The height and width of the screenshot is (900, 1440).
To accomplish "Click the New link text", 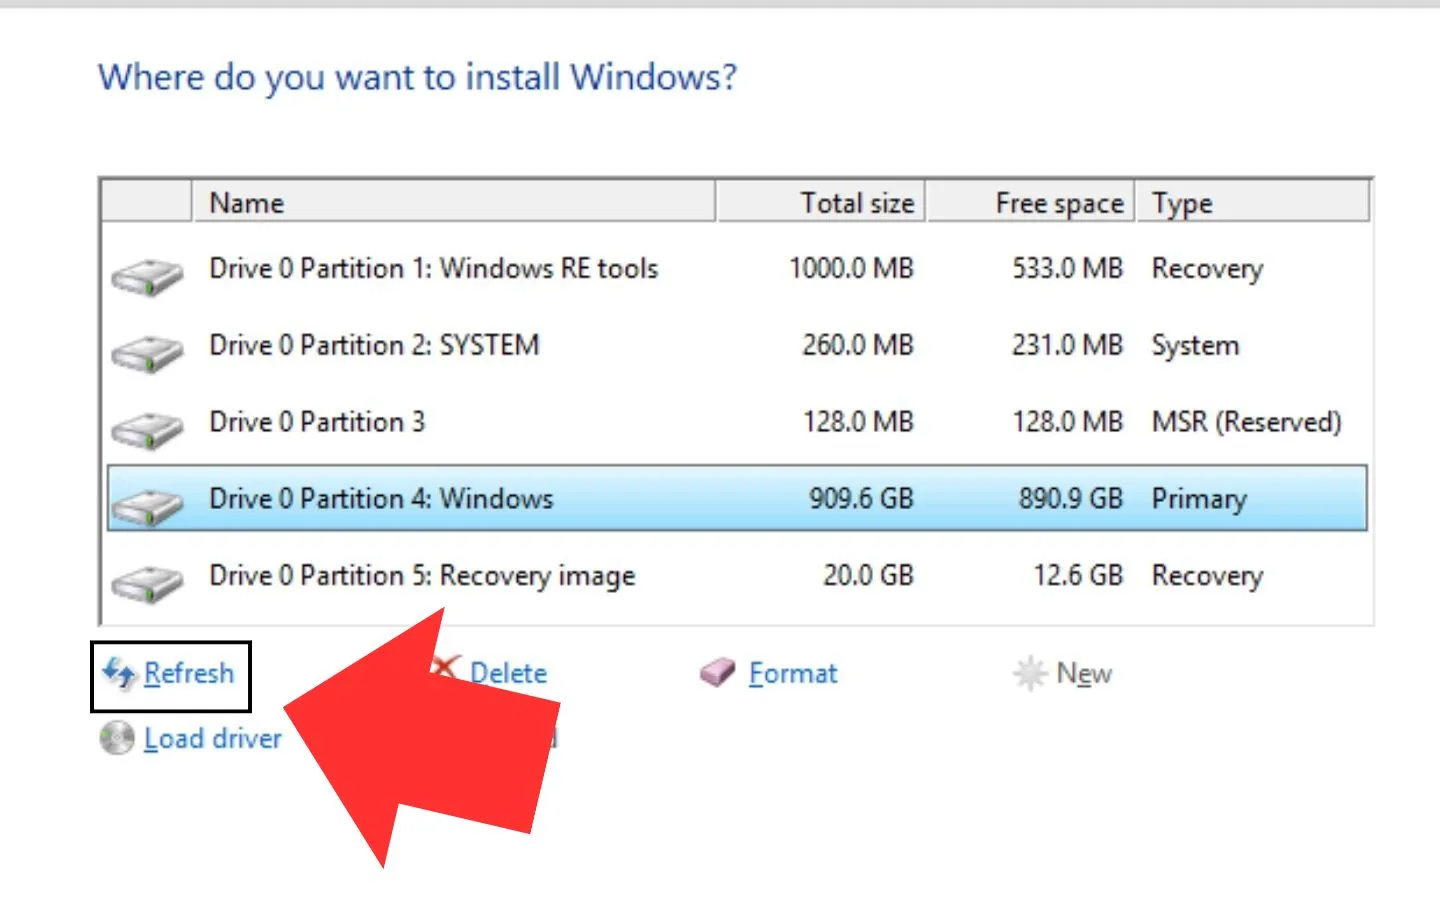I will coord(1084,674).
